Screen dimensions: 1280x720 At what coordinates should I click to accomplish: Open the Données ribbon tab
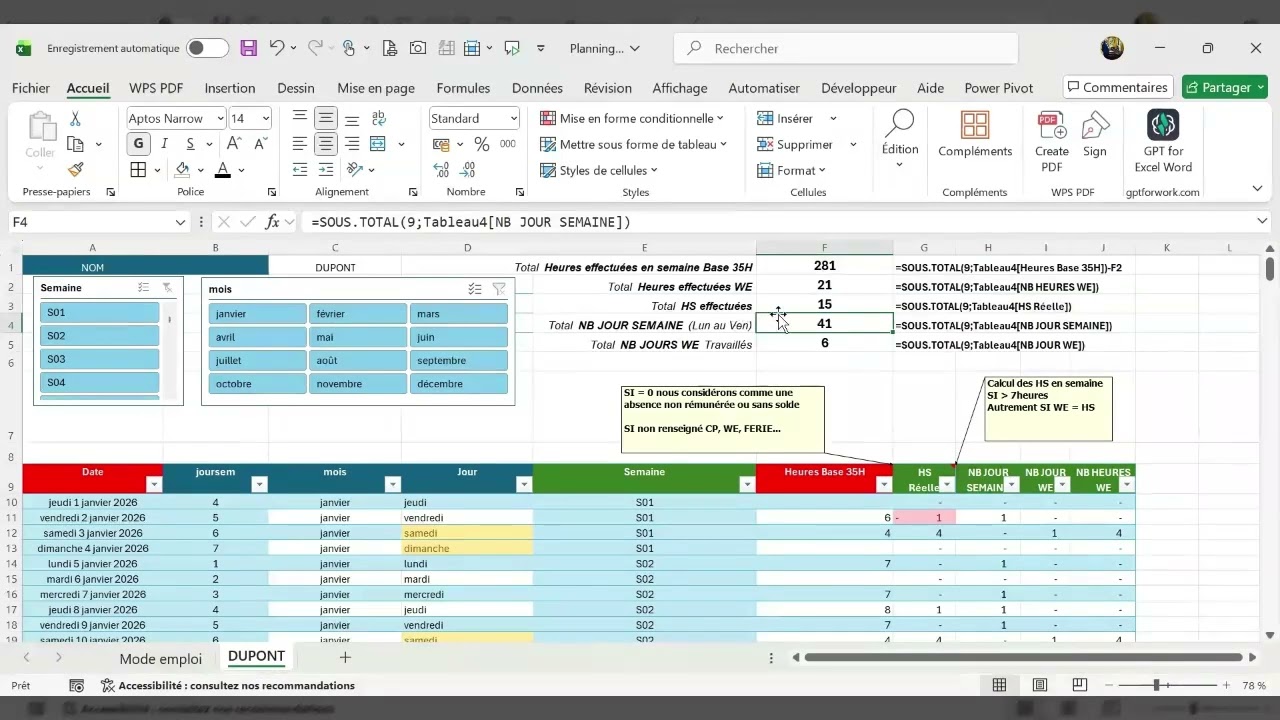(x=537, y=88)
